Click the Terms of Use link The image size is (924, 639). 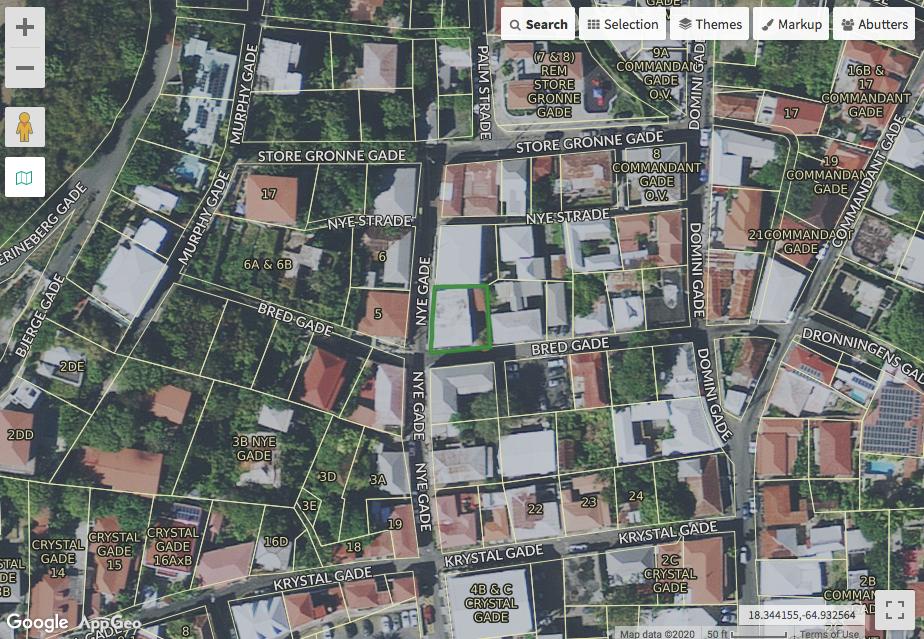(x=828, y=634)
